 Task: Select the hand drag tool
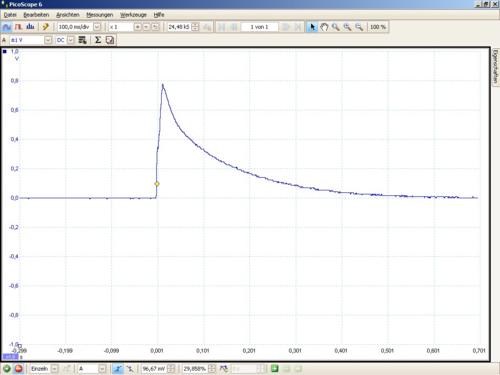click(x=324, y=27)
